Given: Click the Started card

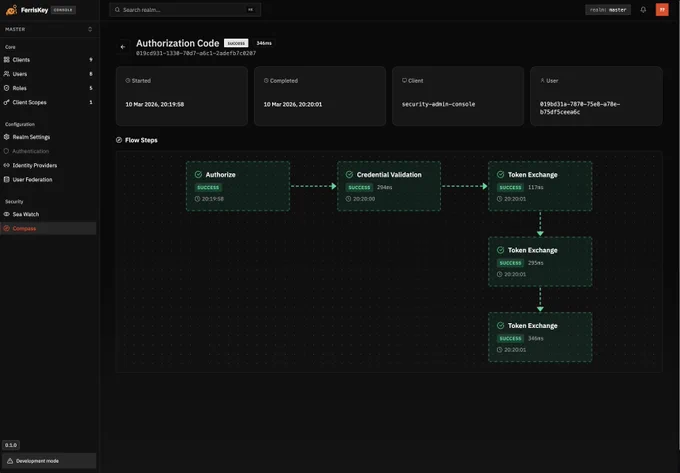Looking at the screenshot, I should pos(182,96).
